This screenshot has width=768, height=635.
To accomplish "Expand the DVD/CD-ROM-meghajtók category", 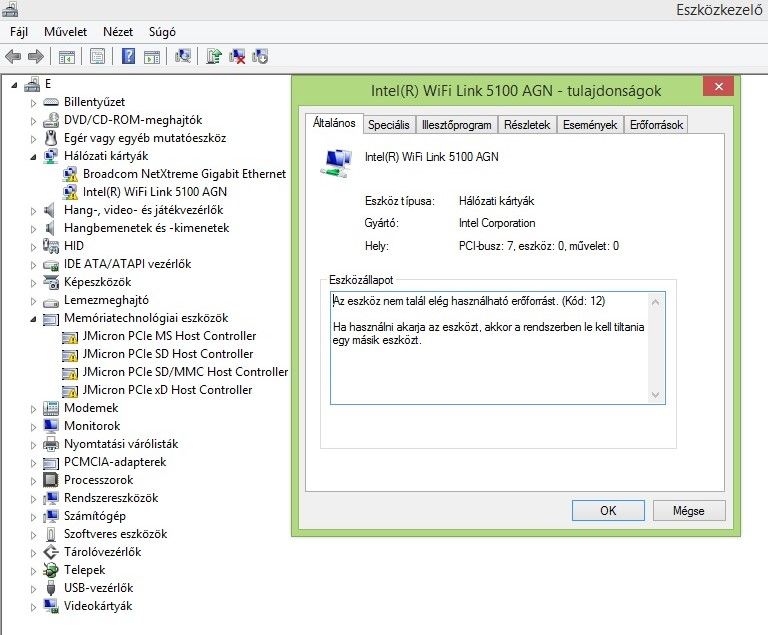I will point(33,121).
